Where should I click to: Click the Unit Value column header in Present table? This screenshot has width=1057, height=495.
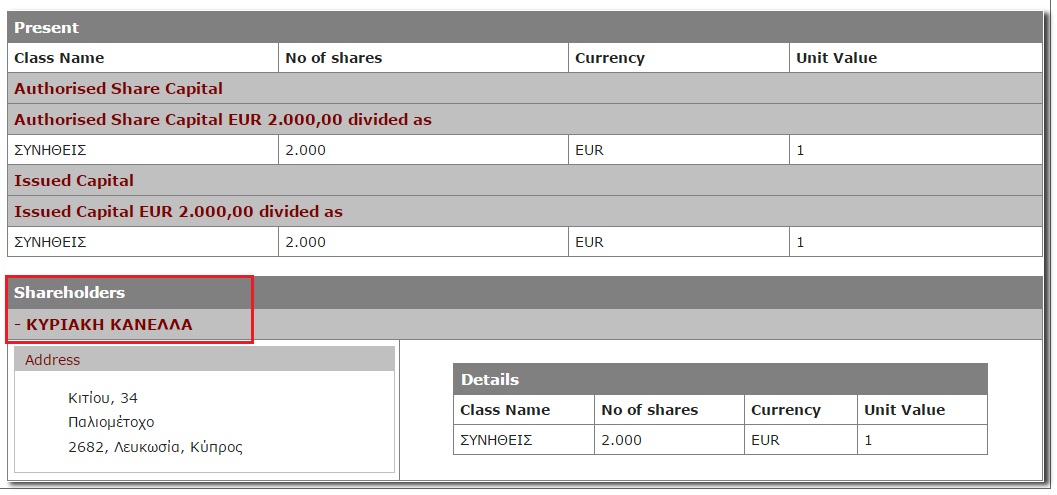point(836,58)
